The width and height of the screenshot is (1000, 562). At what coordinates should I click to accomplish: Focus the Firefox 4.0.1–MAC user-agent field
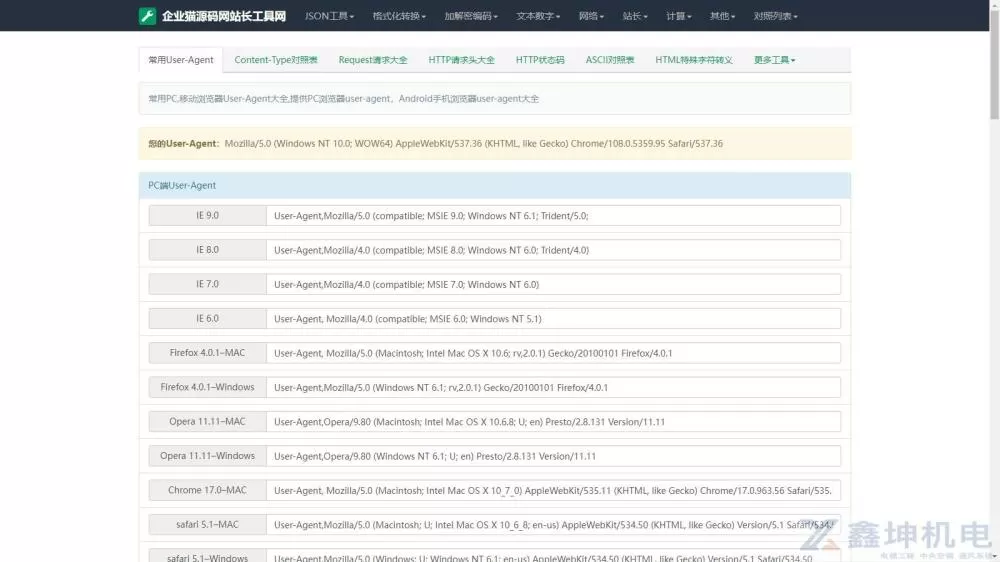pyautogui.click(x=553, y=353)
